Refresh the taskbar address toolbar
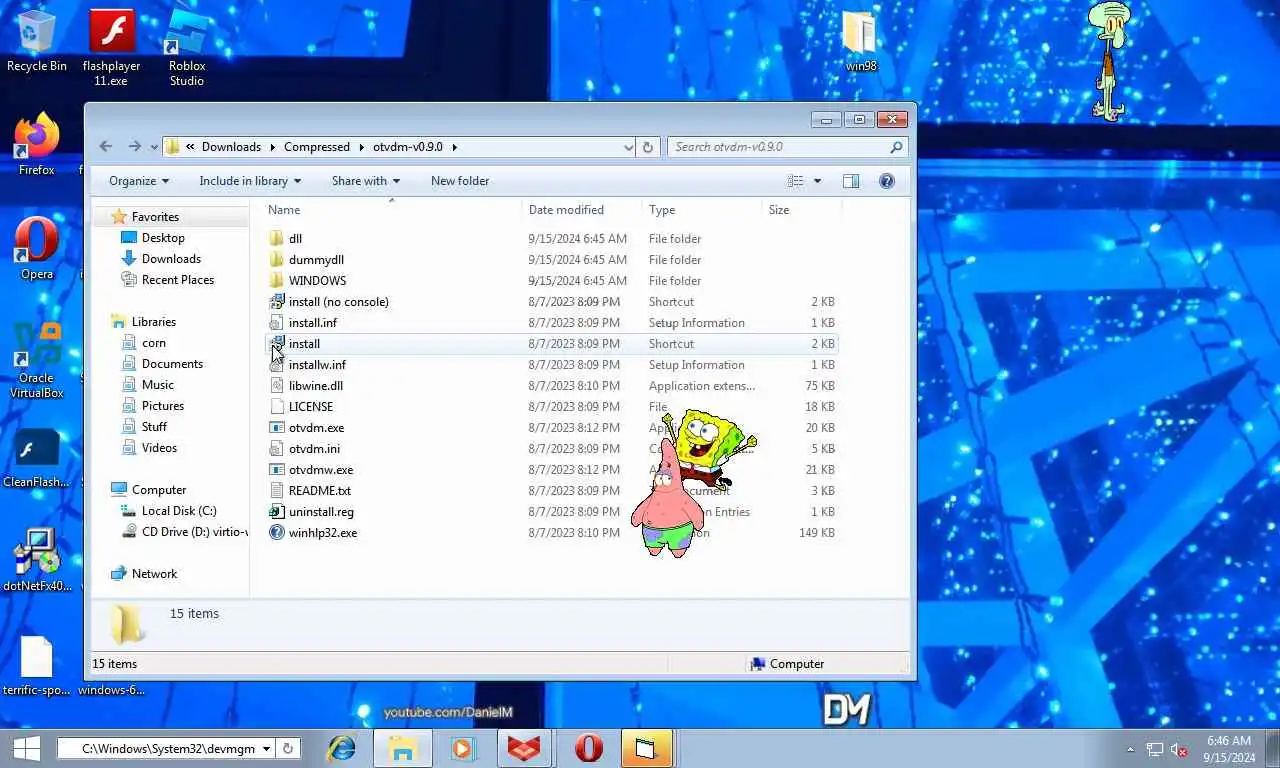 pyautogui.click(x=288, y=748)
